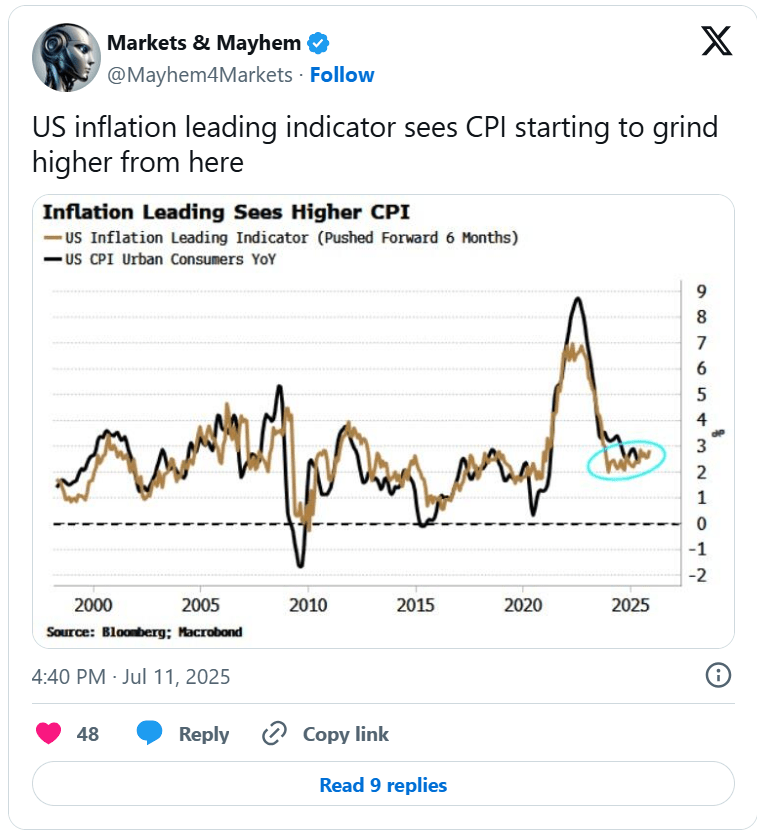Click the Copy link text
This screenshot has height=830, width=757.
click(x=346, y=734)
